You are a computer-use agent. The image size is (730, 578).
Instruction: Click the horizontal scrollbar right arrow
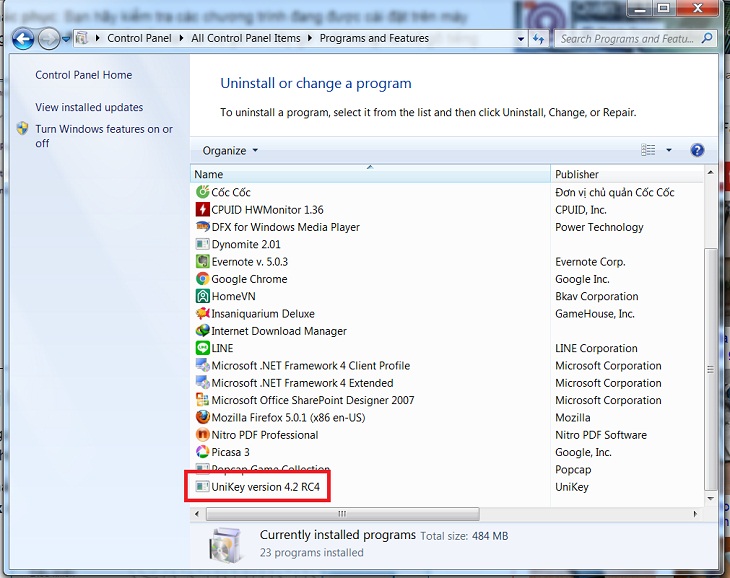tap(695, 514)
